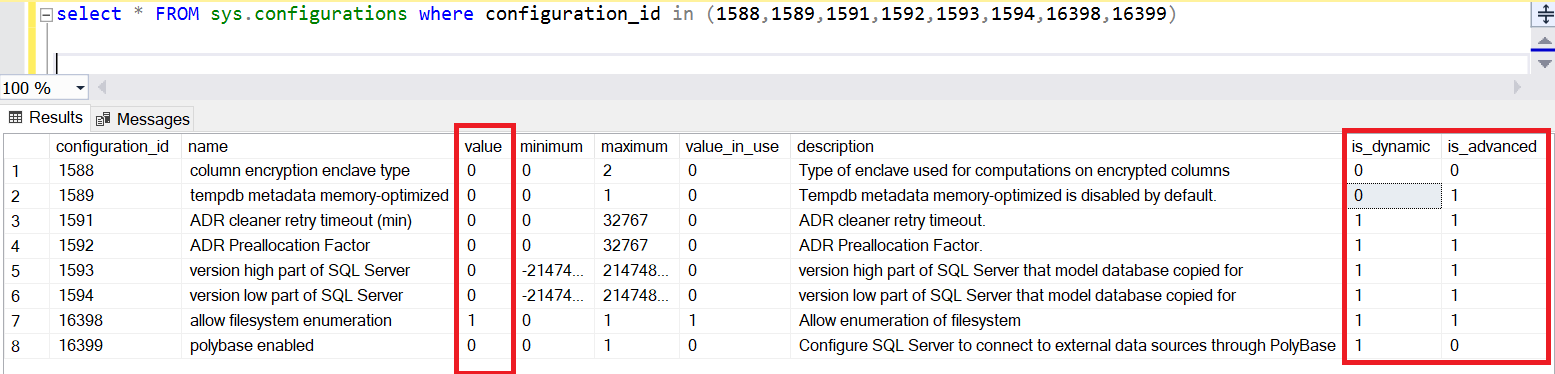Select the configuration_id column header
1555x374 pixels.
(115, 146)
